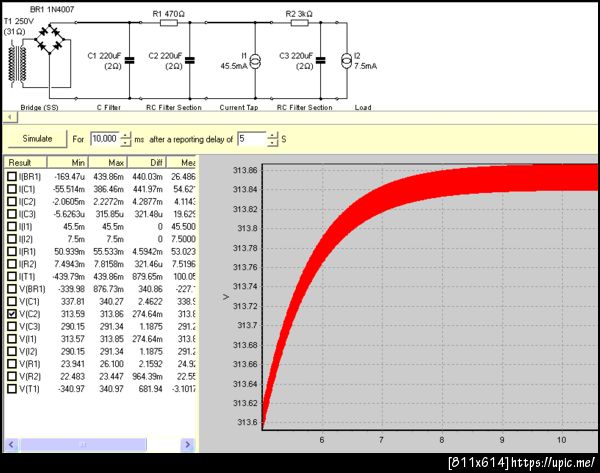The image size is (600, 473).
Task: Click the results table right scroll arrow
Action: click(x=188, y=444)
